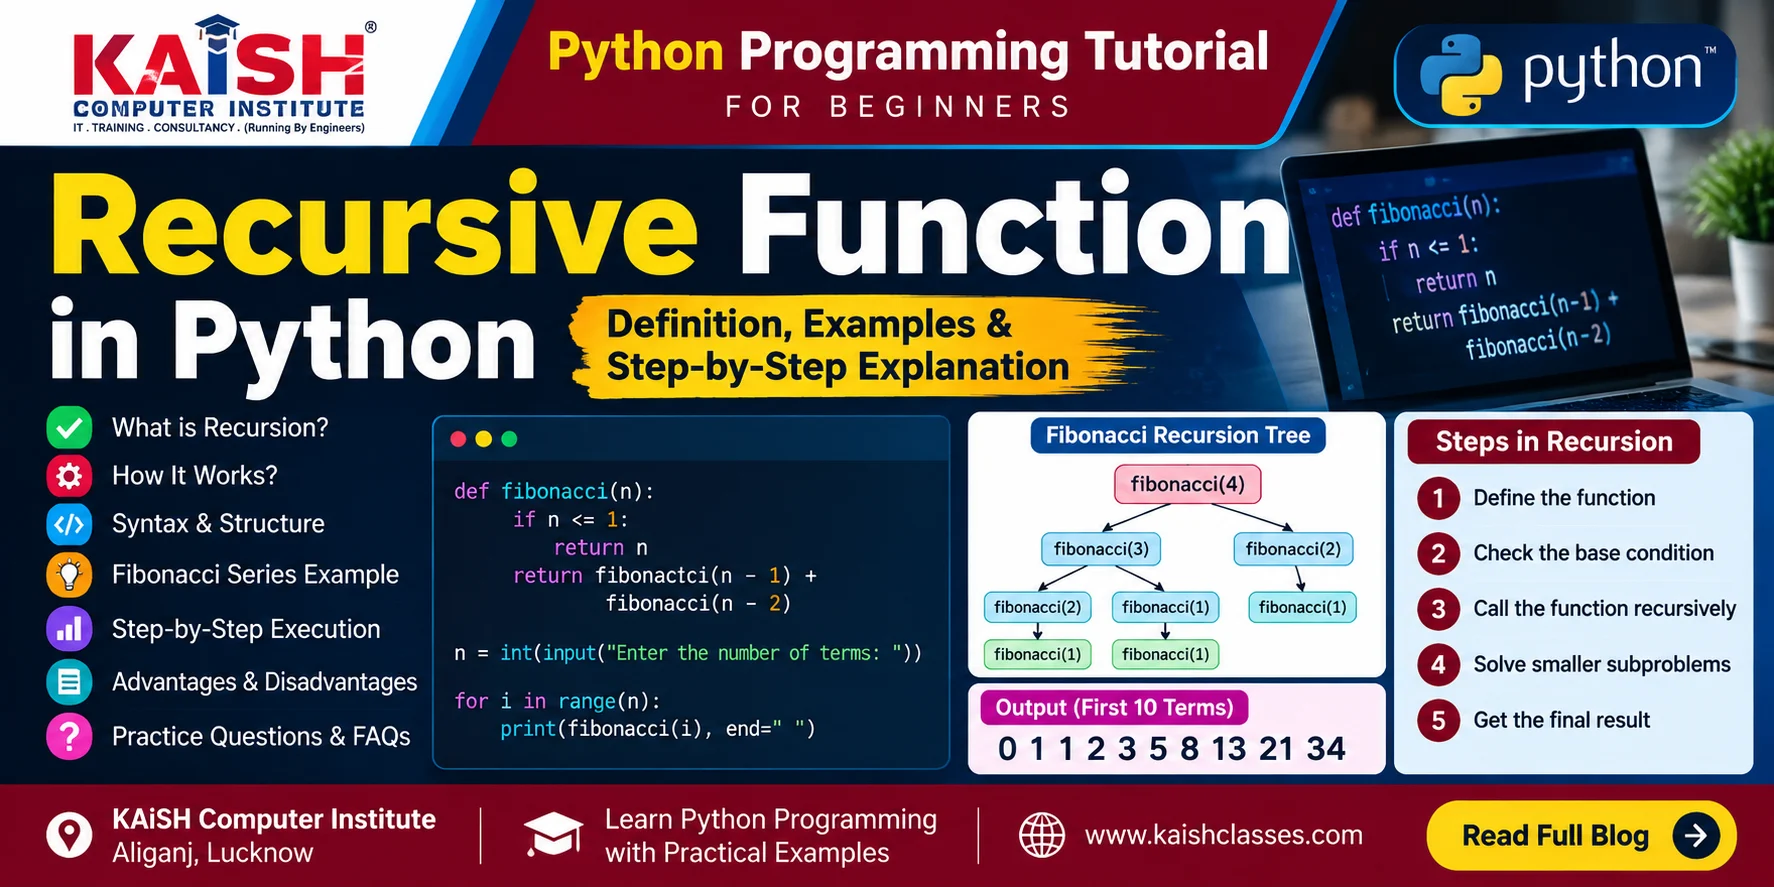This screenshot has height=887, width=1774.
Task: Open the www.kaishclasses.com link
Action: (1223, 835)
